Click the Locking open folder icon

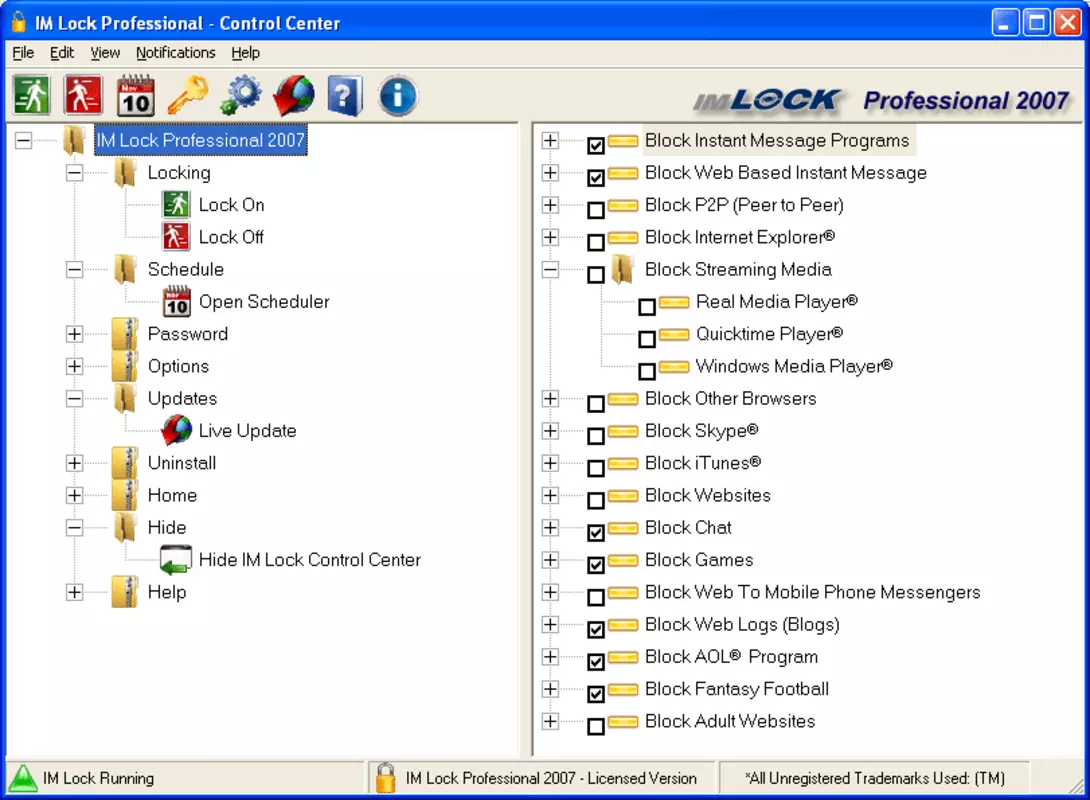(125, 172)
